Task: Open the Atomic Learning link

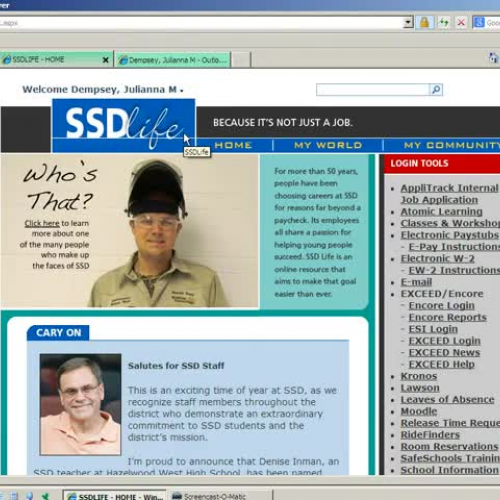Action: (x=441, y=212)
